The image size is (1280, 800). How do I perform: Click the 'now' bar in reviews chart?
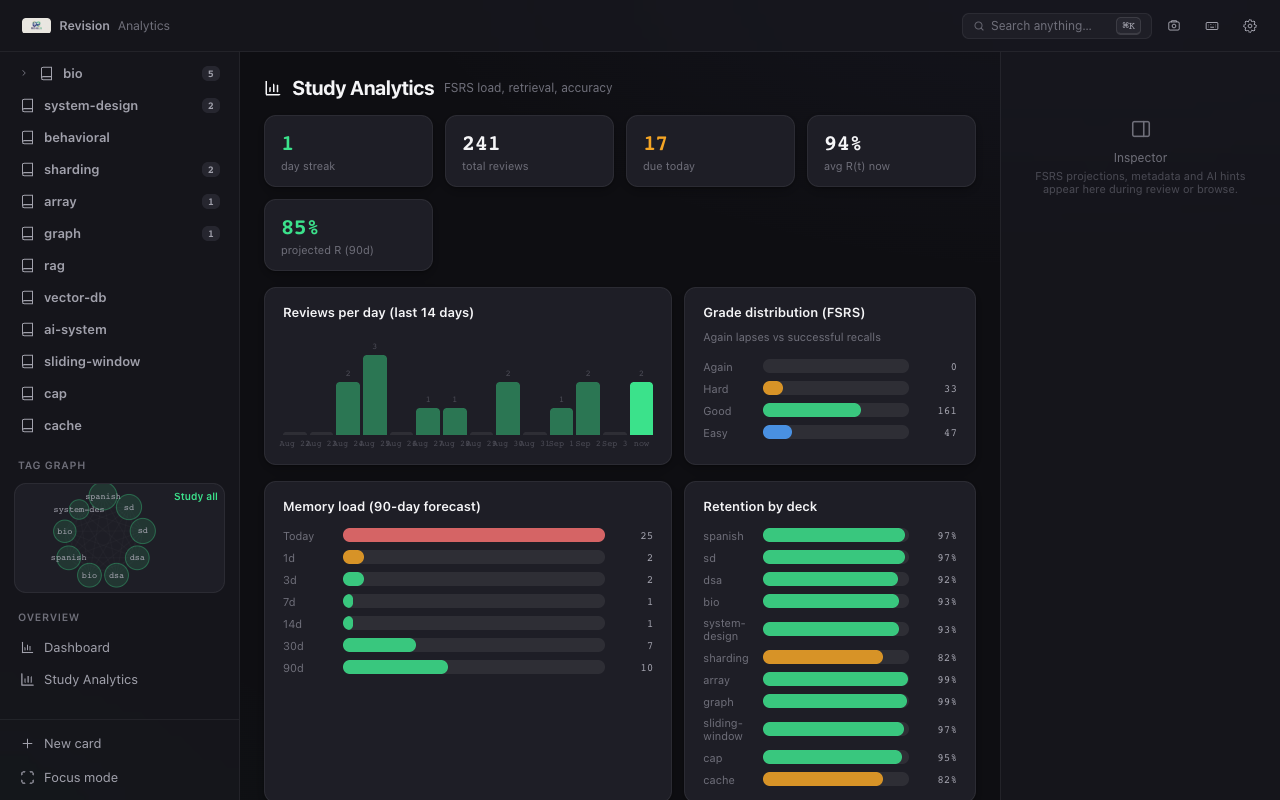click(641, 408)
